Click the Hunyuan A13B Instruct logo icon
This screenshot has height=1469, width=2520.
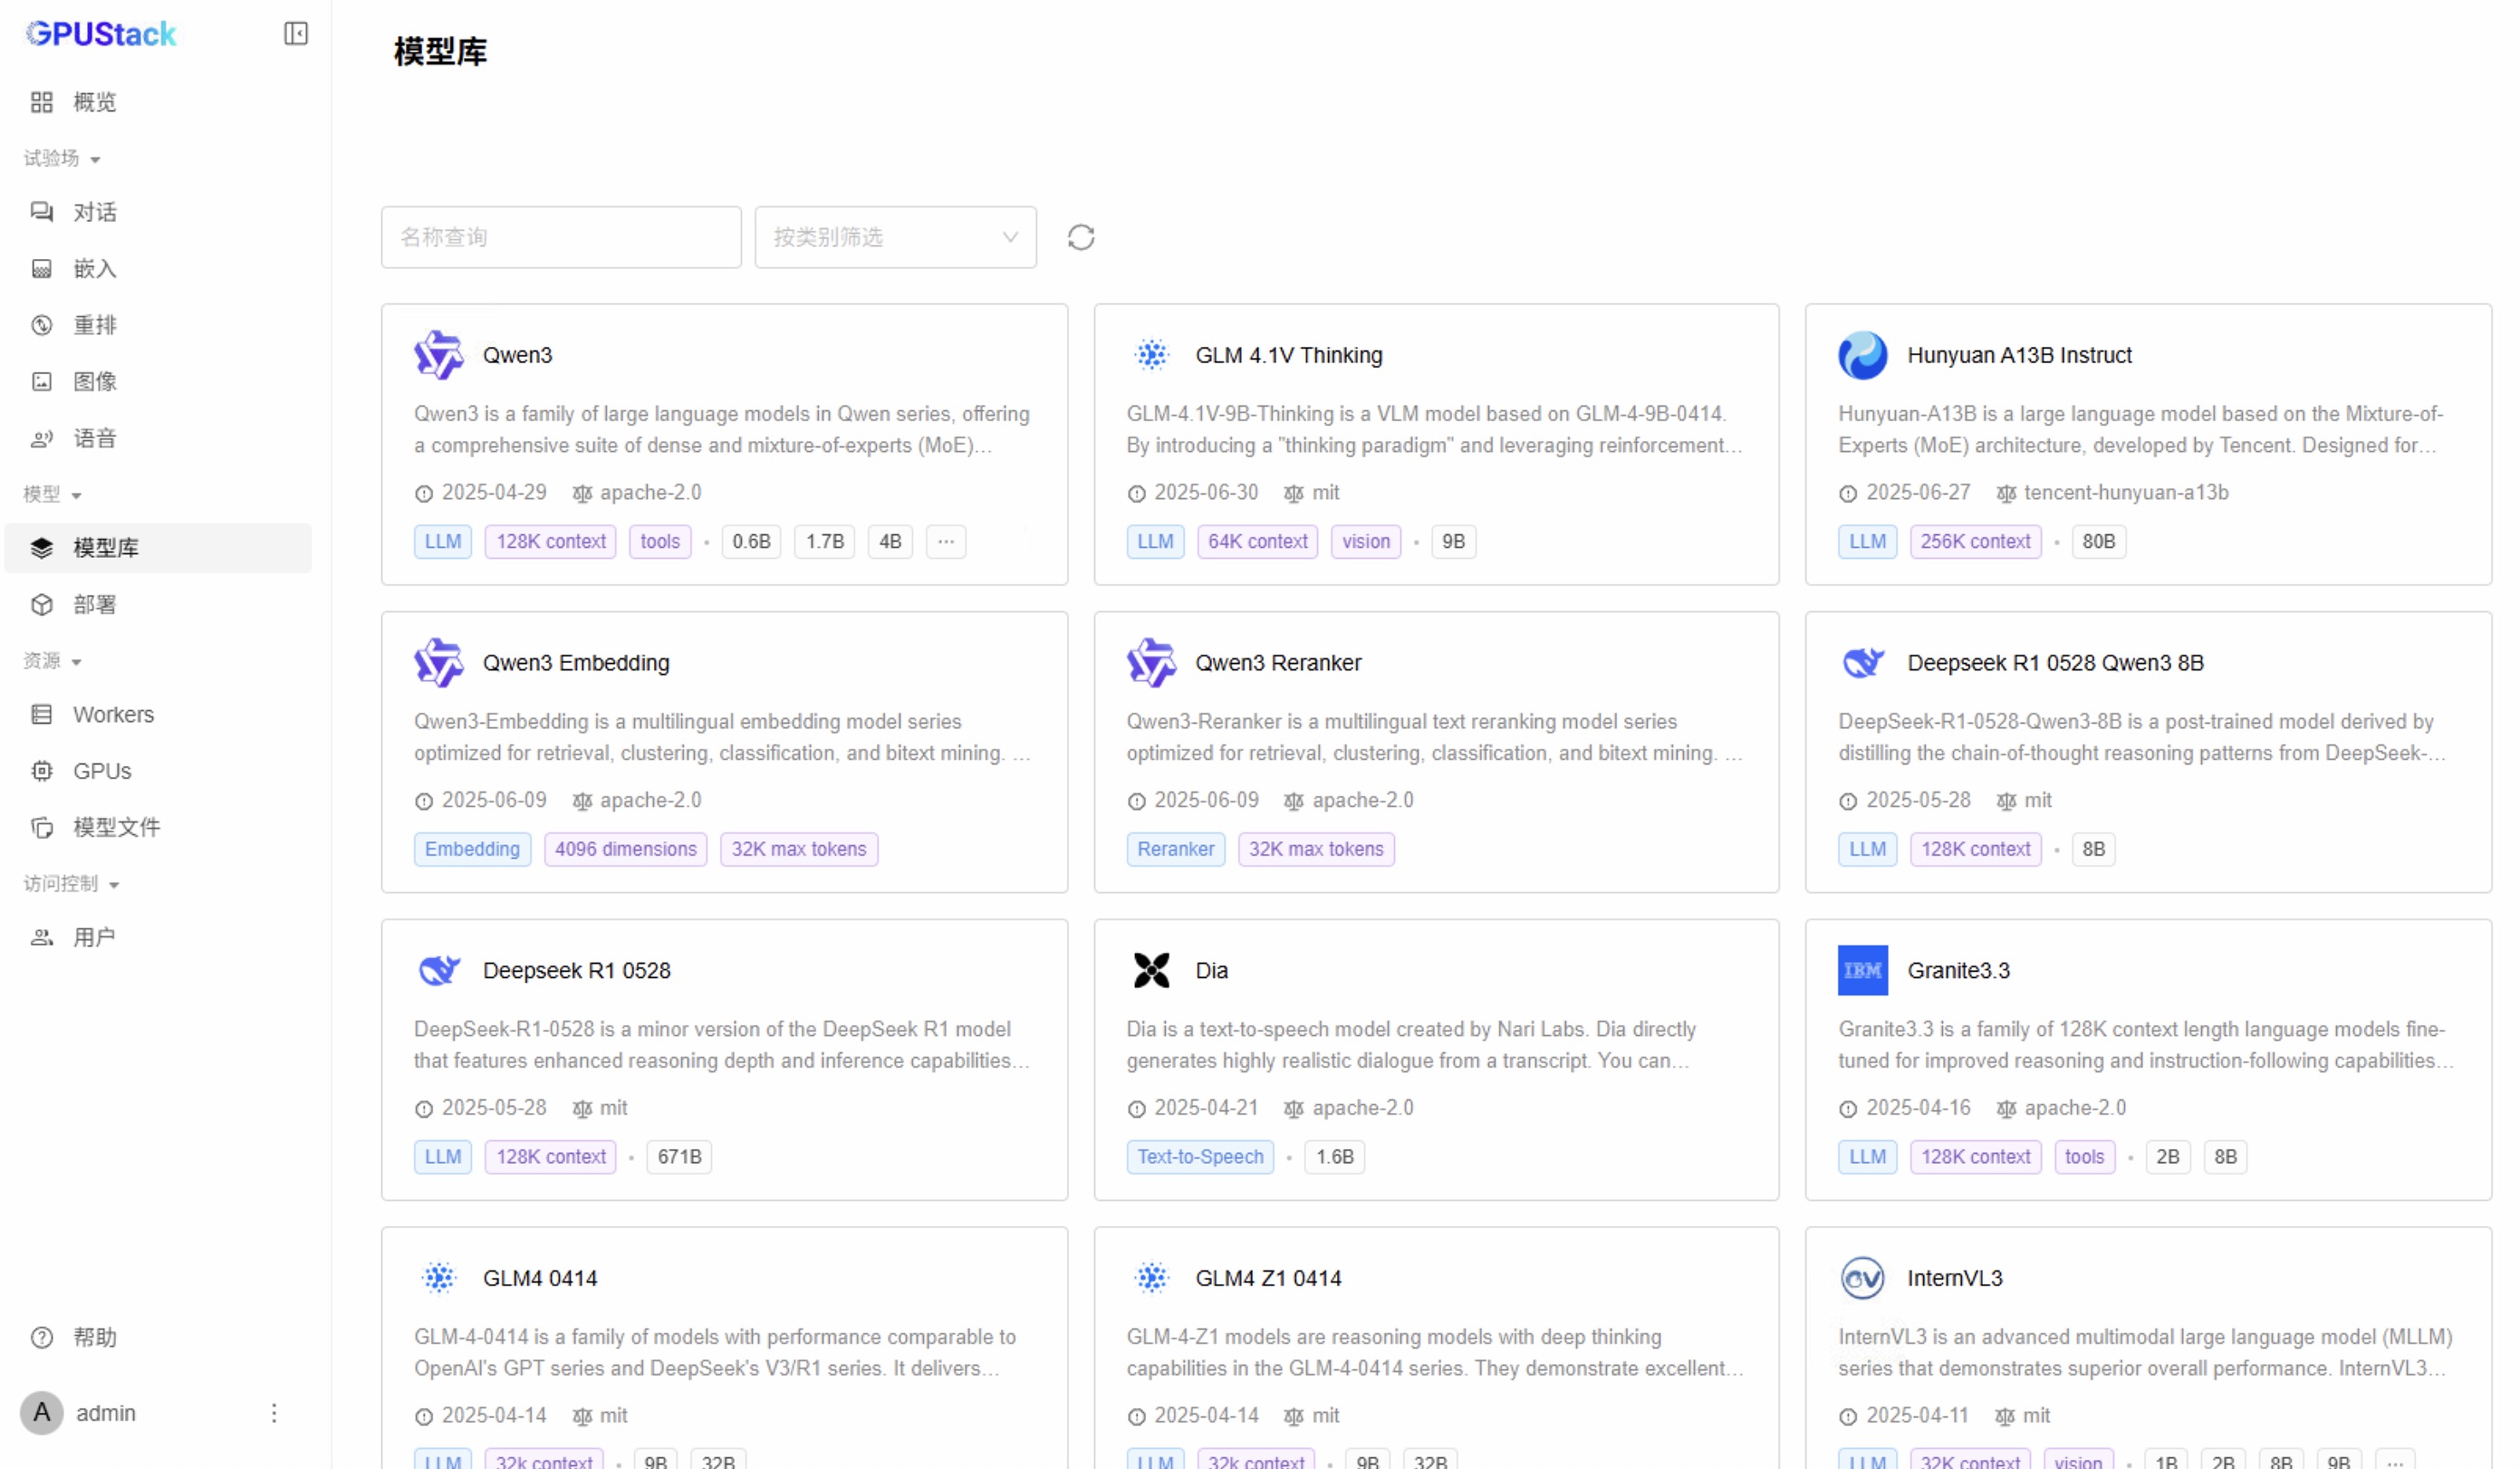point(1862,355)
